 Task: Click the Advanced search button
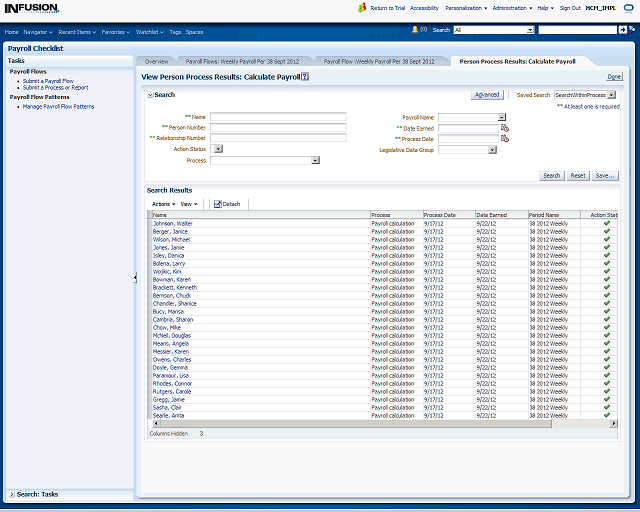point(487,95)
